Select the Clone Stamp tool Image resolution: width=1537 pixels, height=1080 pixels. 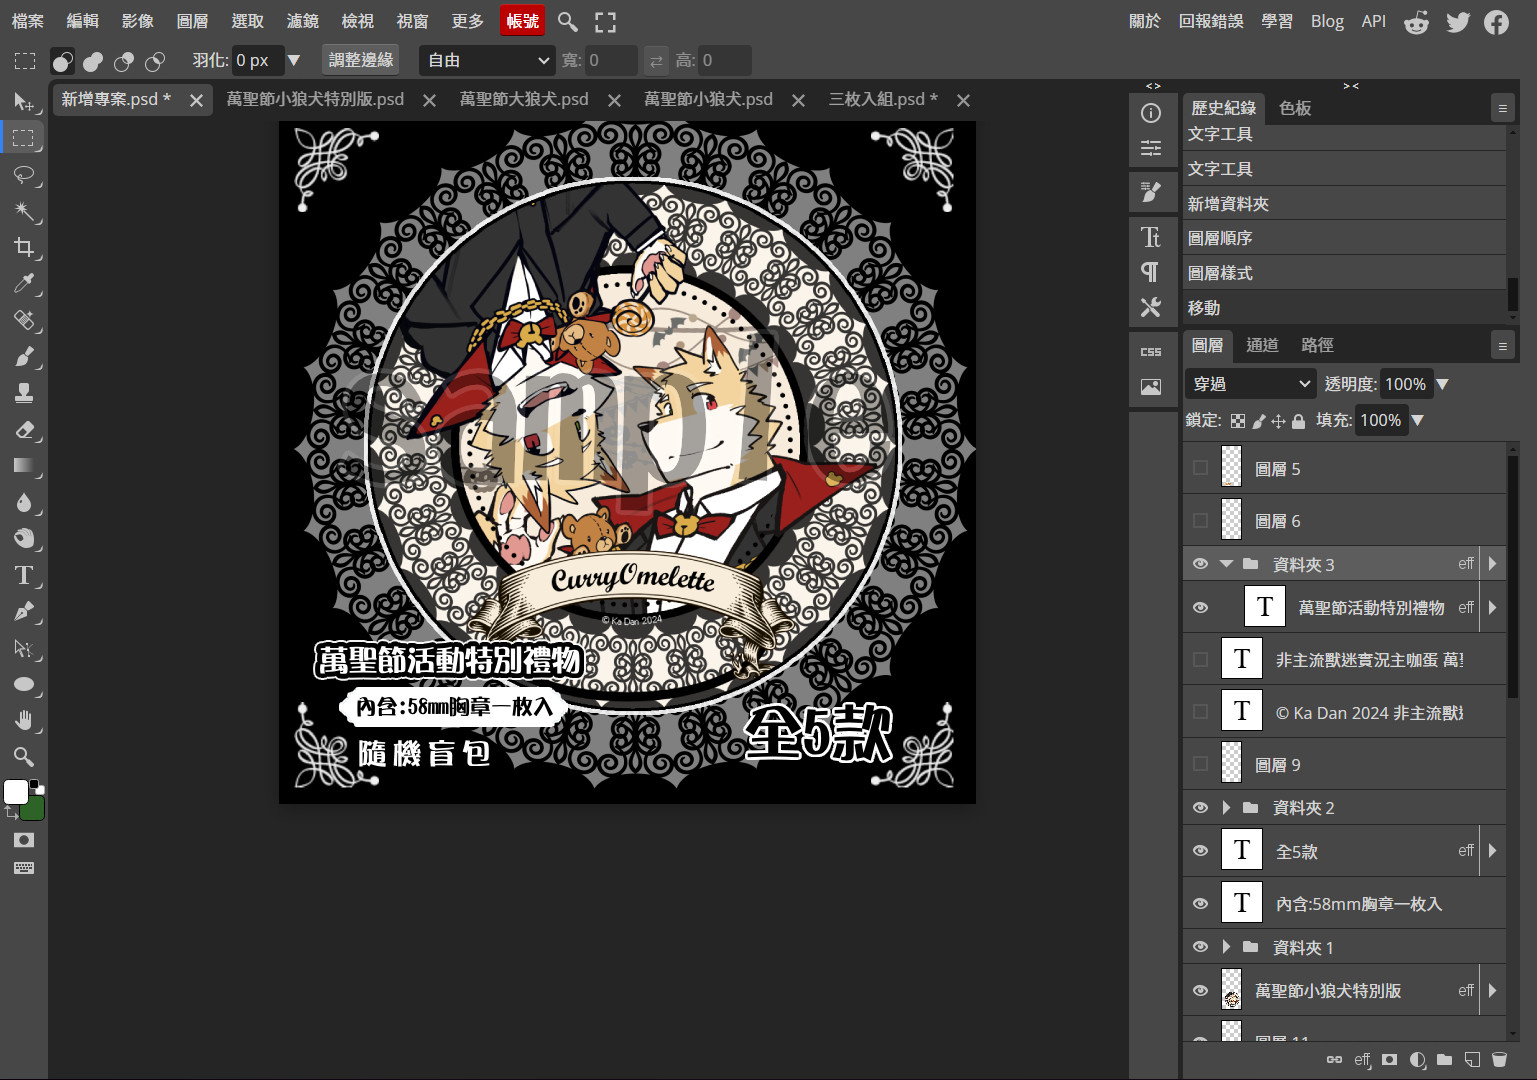pyautogui.click(x=24, y=393)
